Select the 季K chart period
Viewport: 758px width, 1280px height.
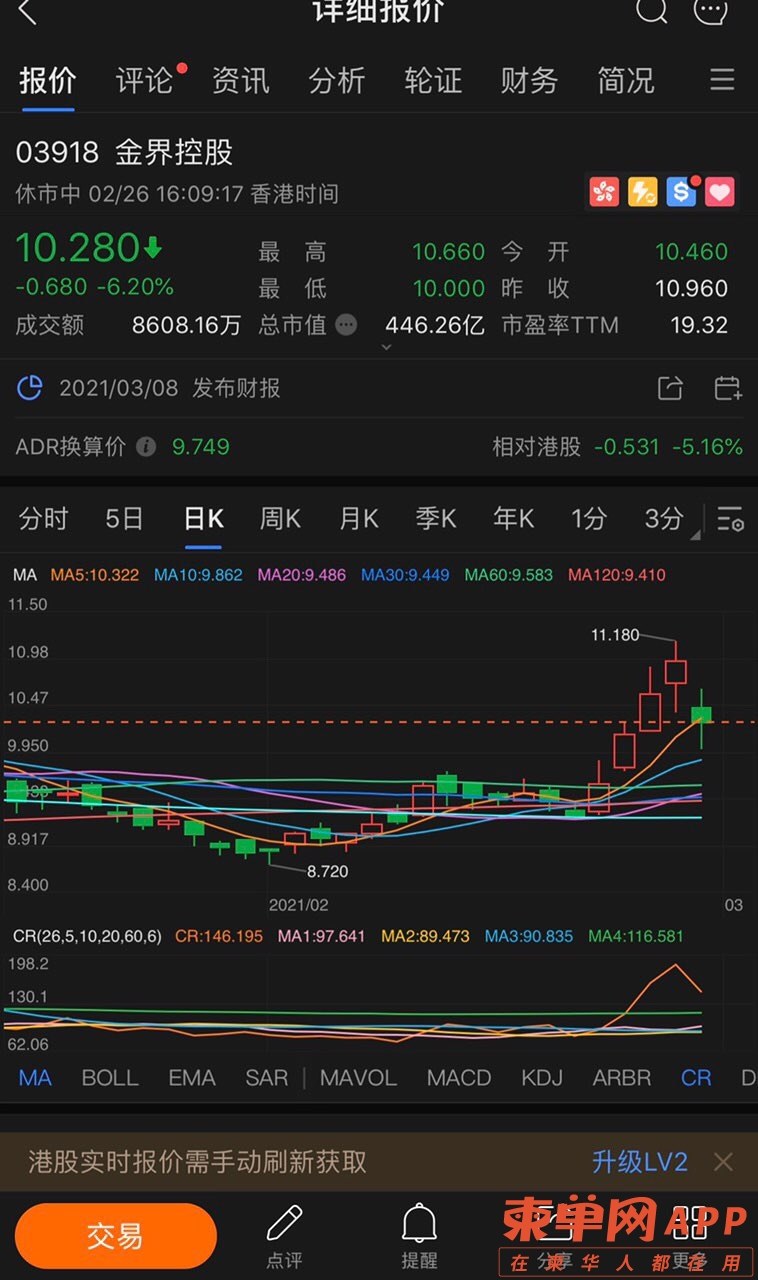436,519
